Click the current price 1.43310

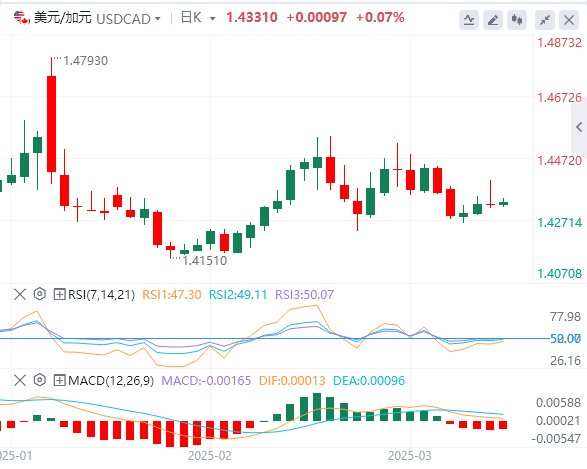pos(252,17)
